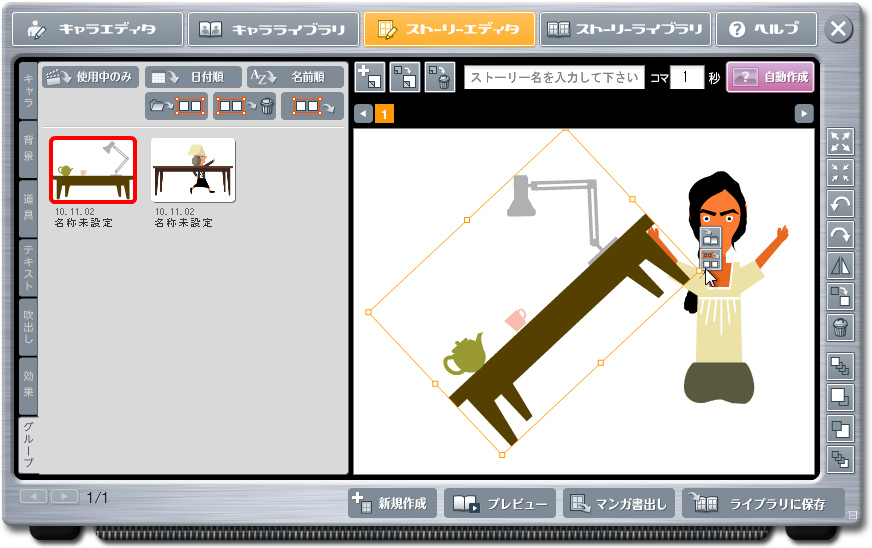The image size is (872, 548).
Task: Click the ライブラリに保存 button
Action: [x=764, y=503]
